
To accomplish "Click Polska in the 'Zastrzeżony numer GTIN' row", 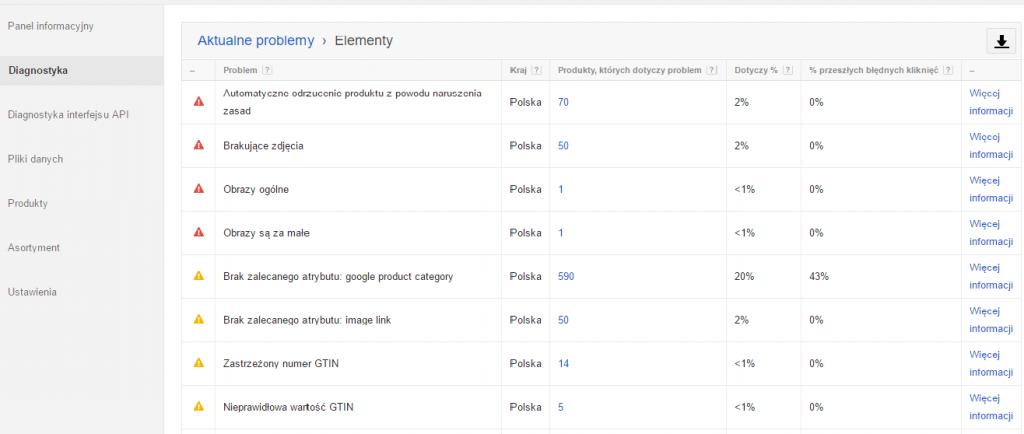I will click(526, 364).
